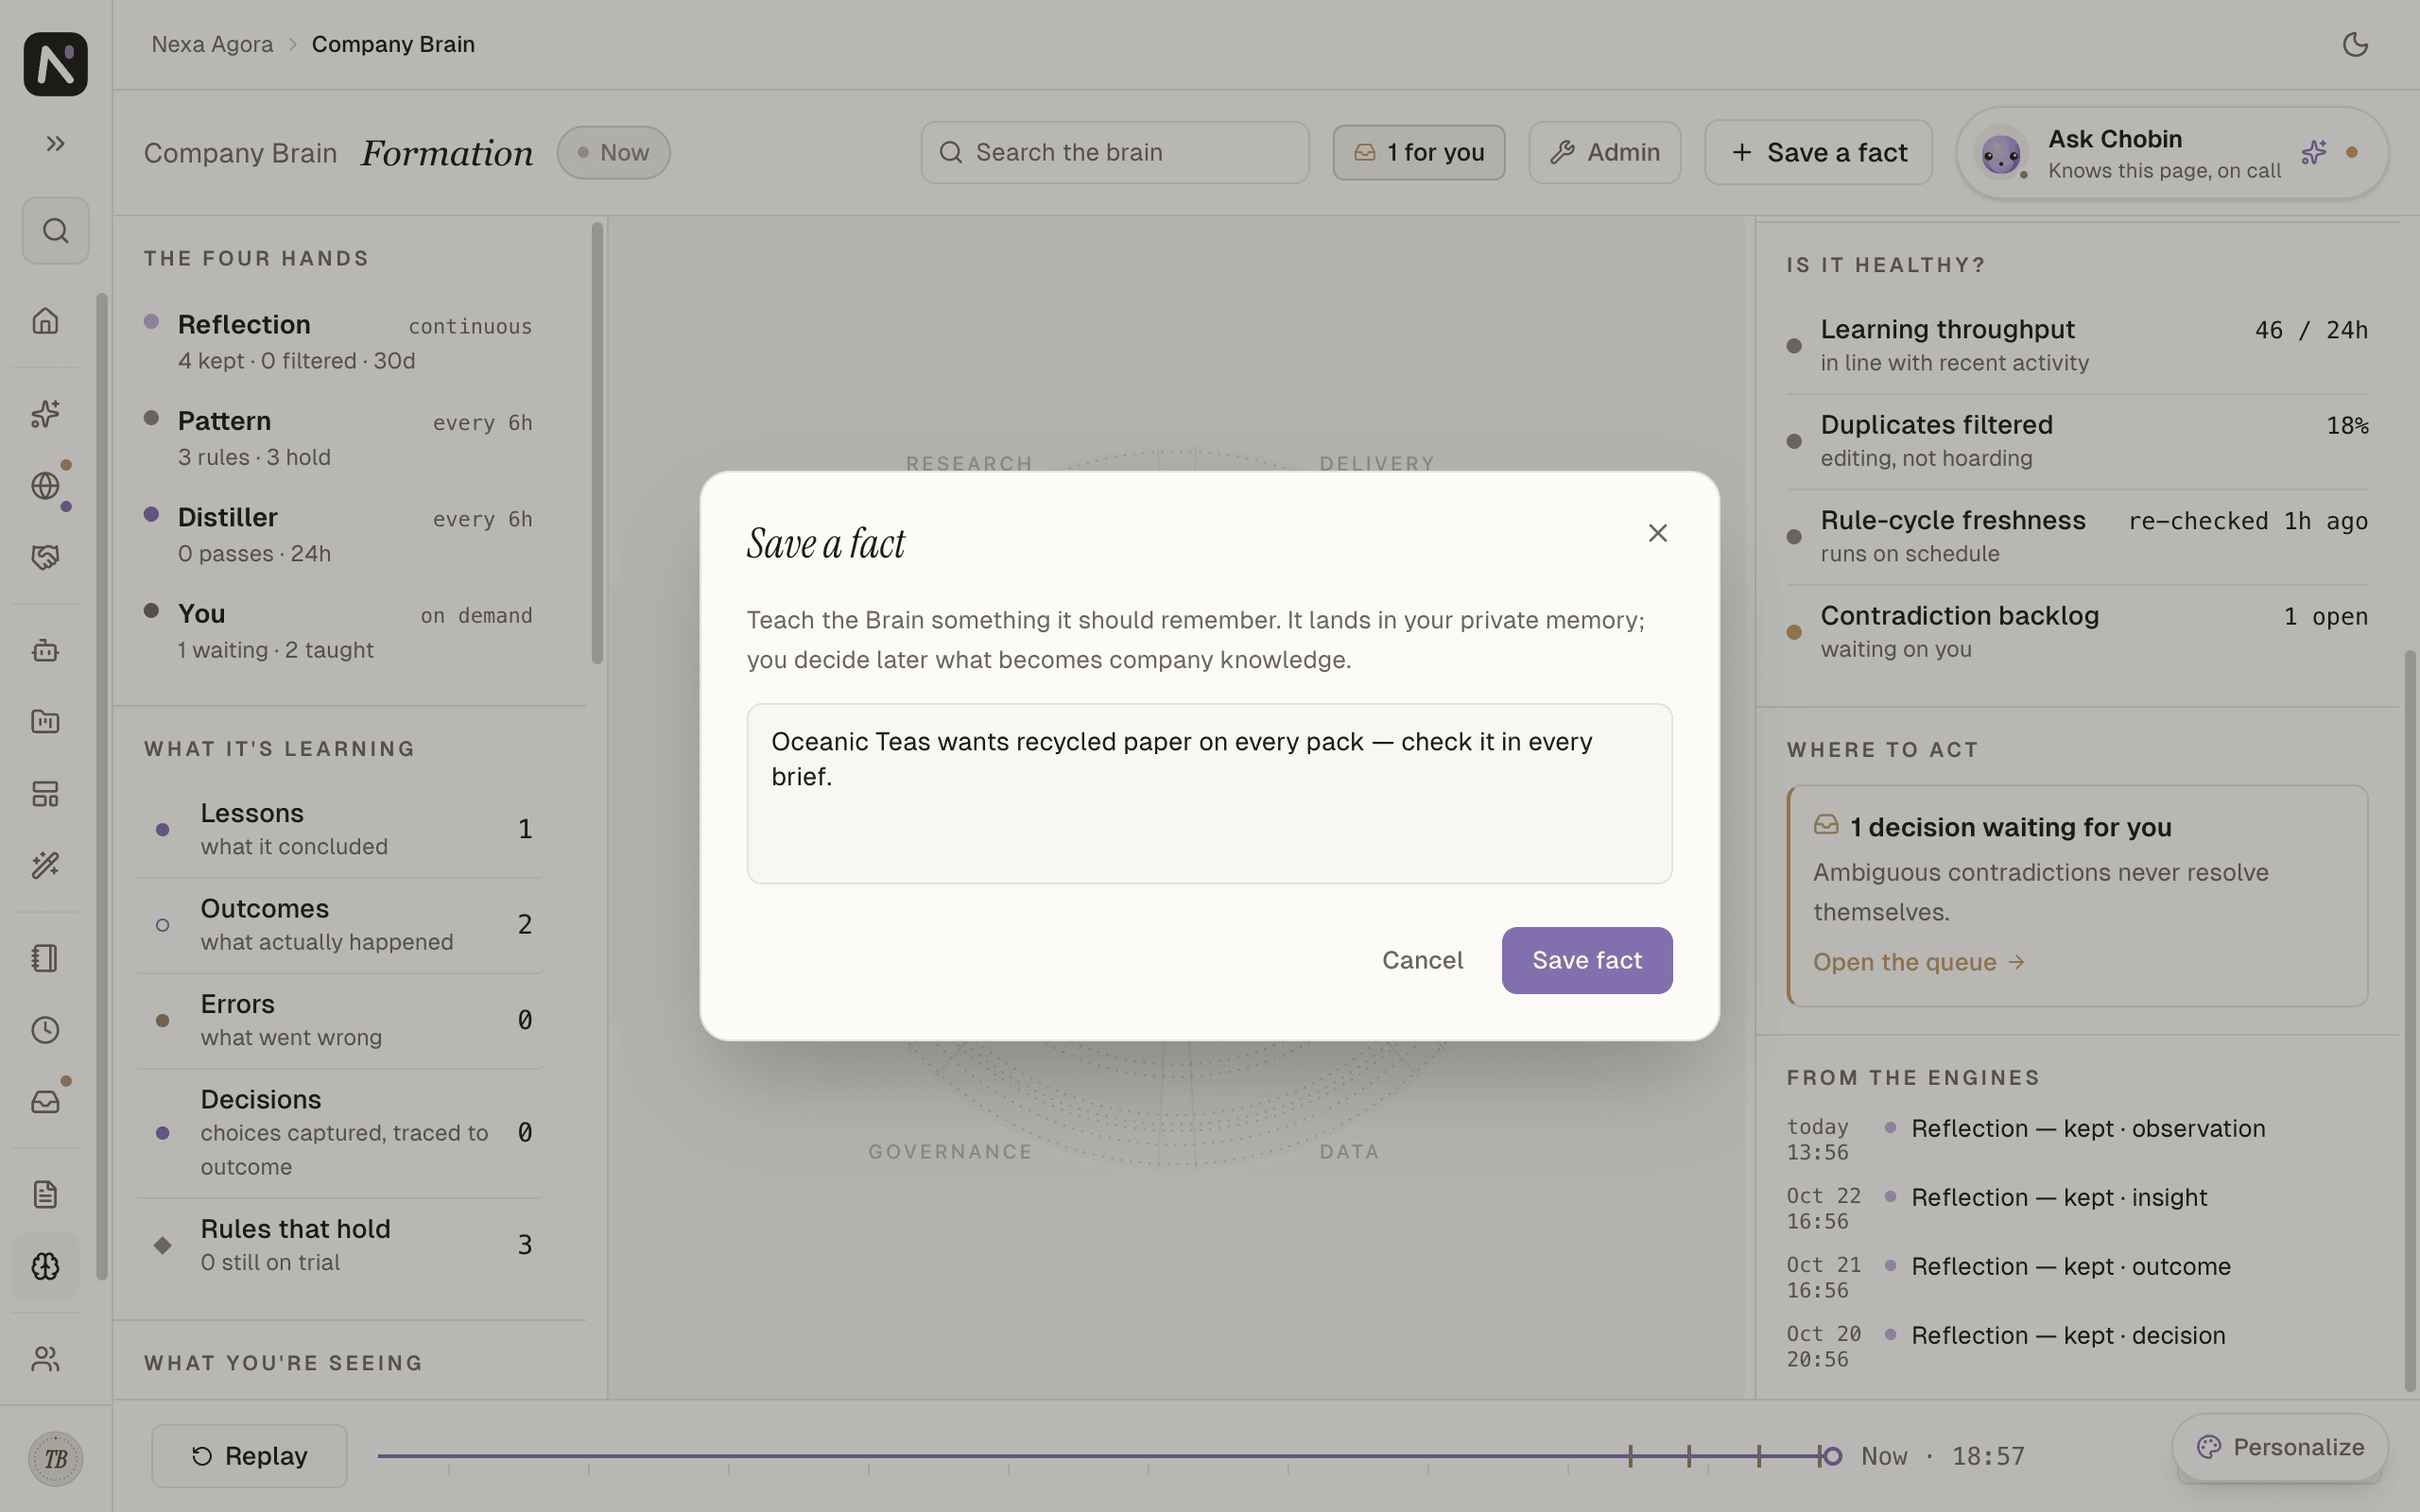Click the Replay button

[249, 1457]
